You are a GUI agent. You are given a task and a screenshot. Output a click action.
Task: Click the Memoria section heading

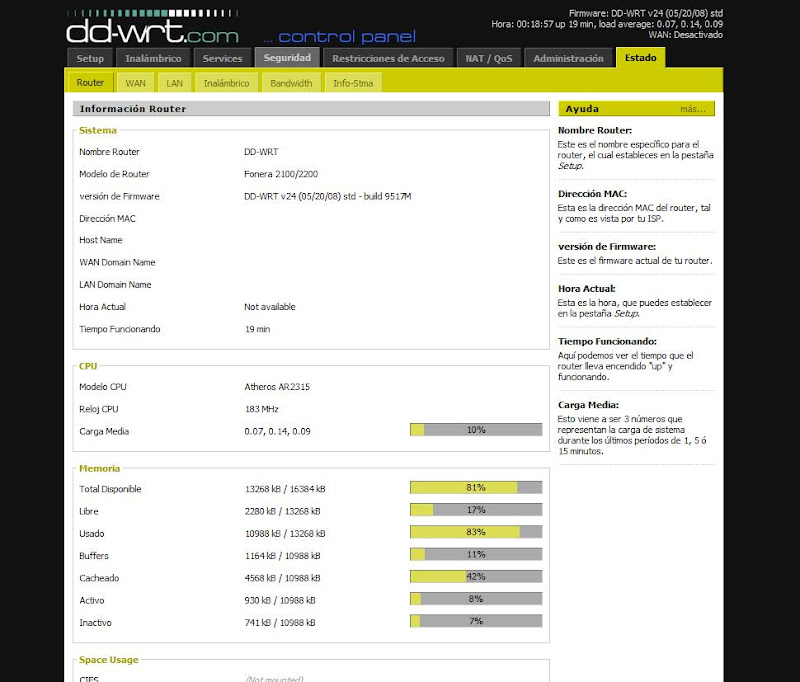(x=99, y=468)
